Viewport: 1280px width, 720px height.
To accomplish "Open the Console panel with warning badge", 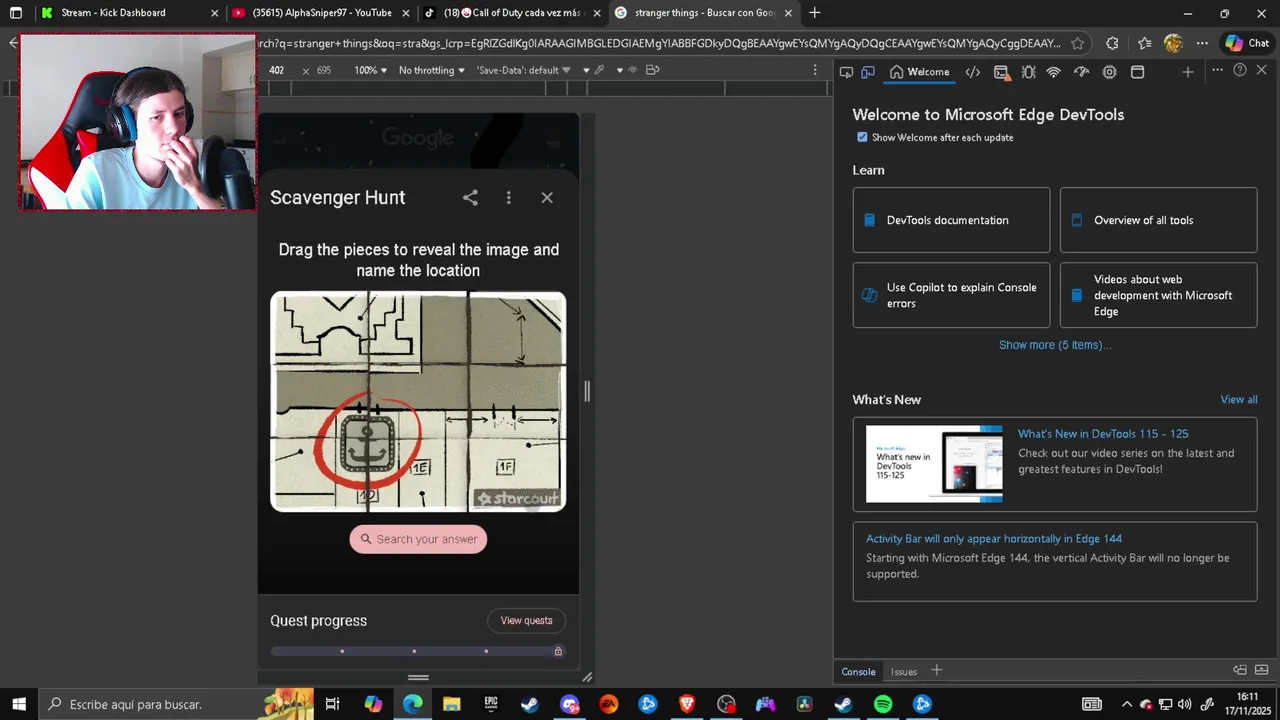I will point(1001,72).
